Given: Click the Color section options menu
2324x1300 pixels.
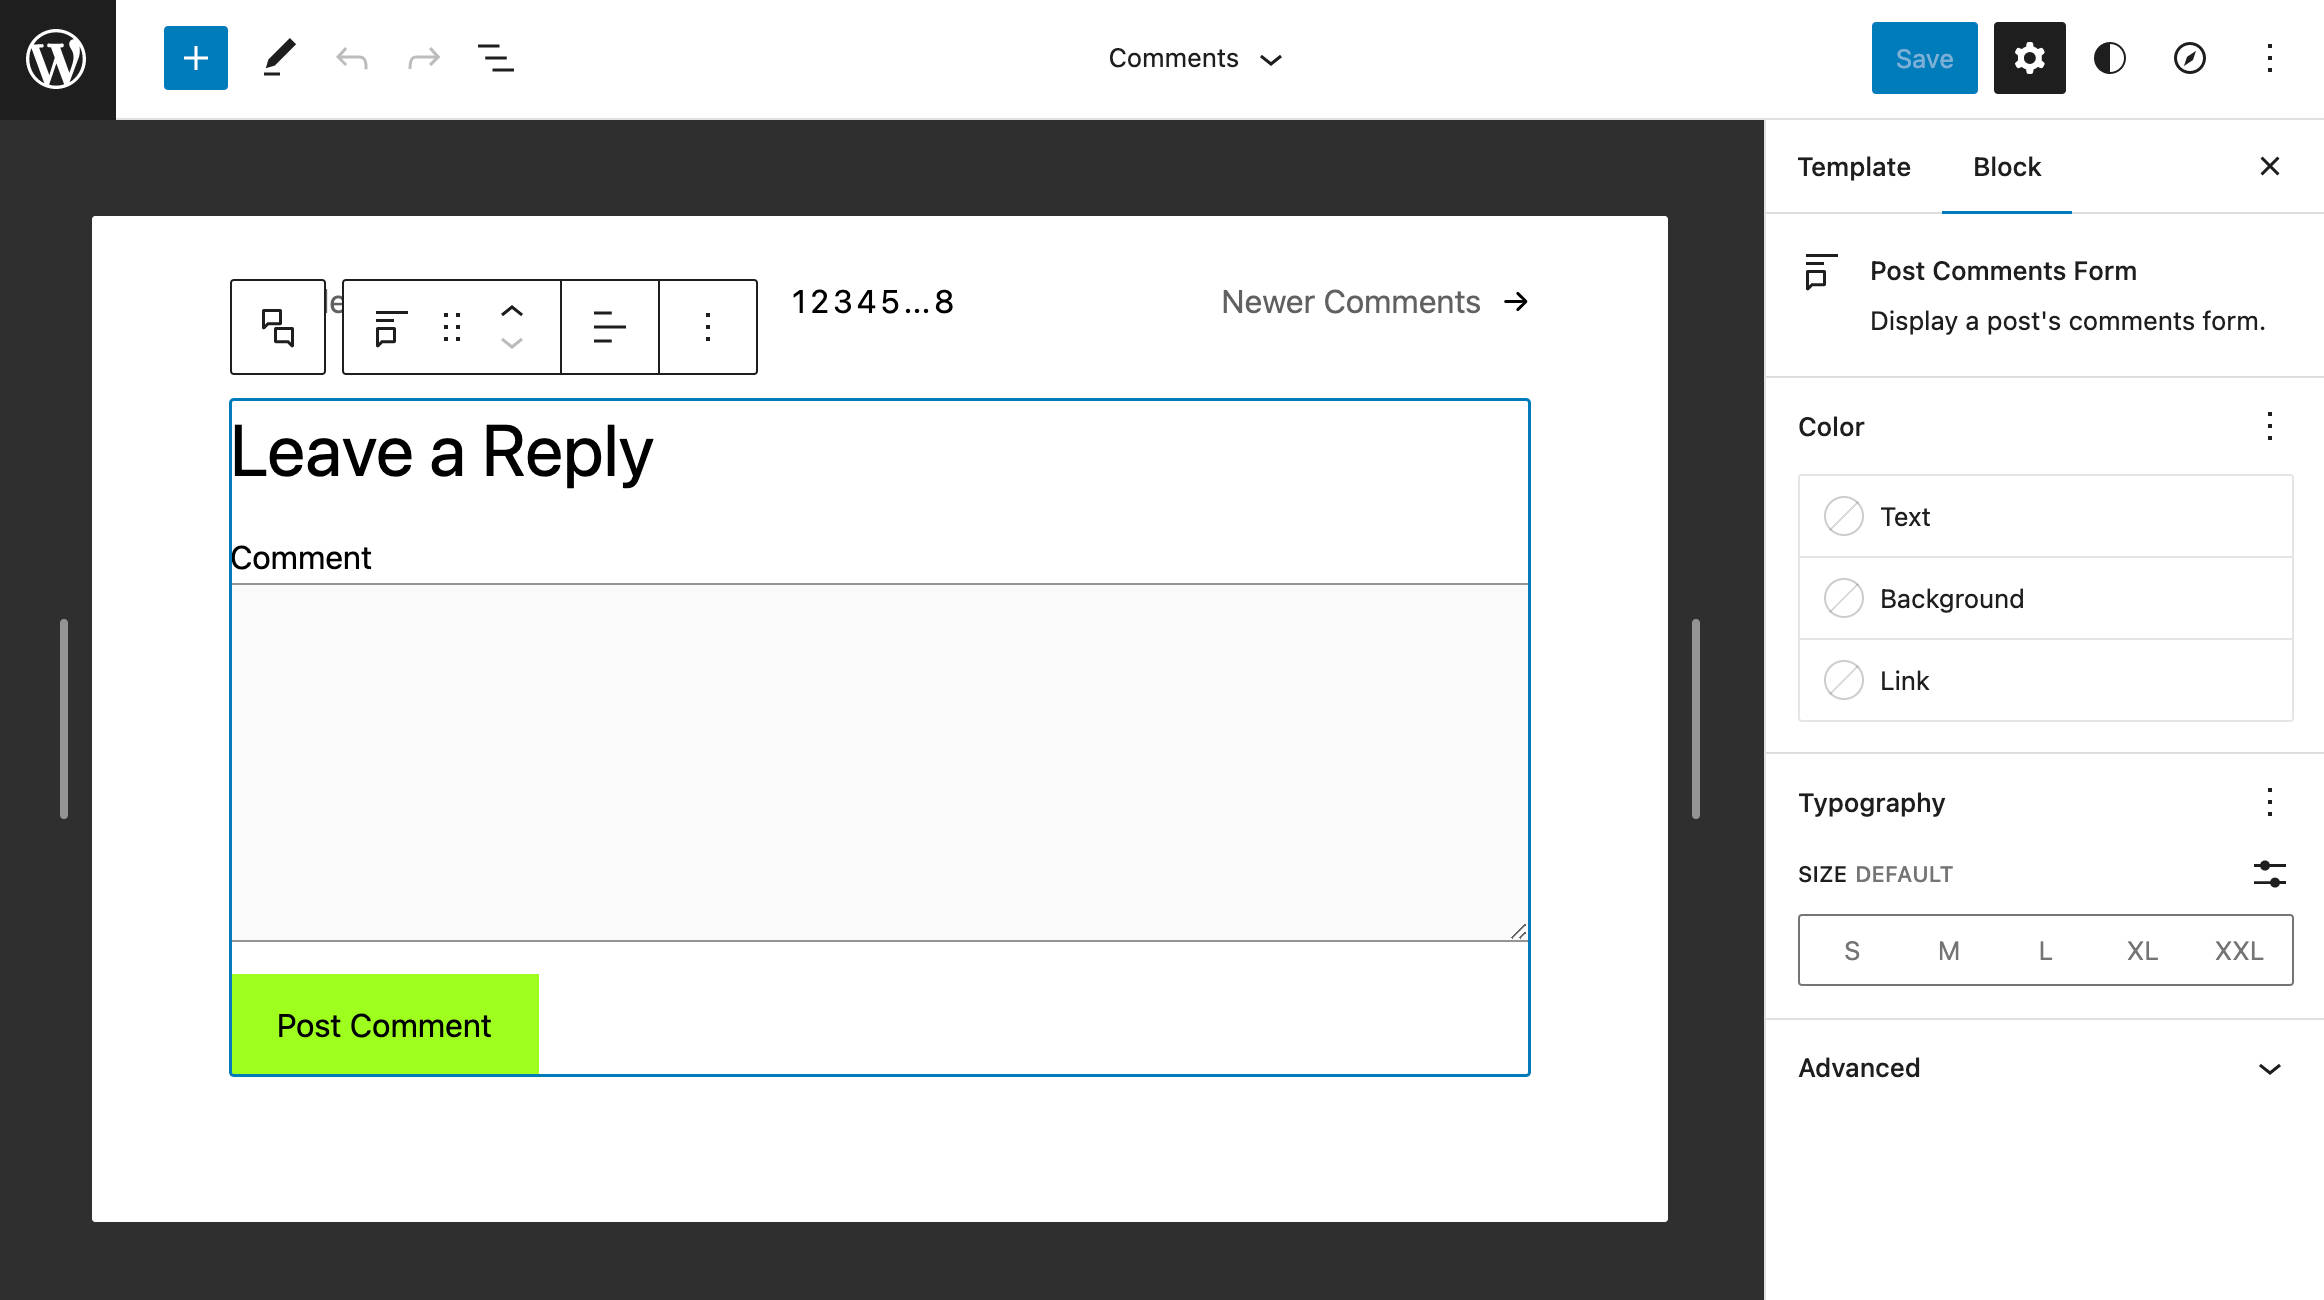Looking at the screenshot, I should pos(2270,426).
